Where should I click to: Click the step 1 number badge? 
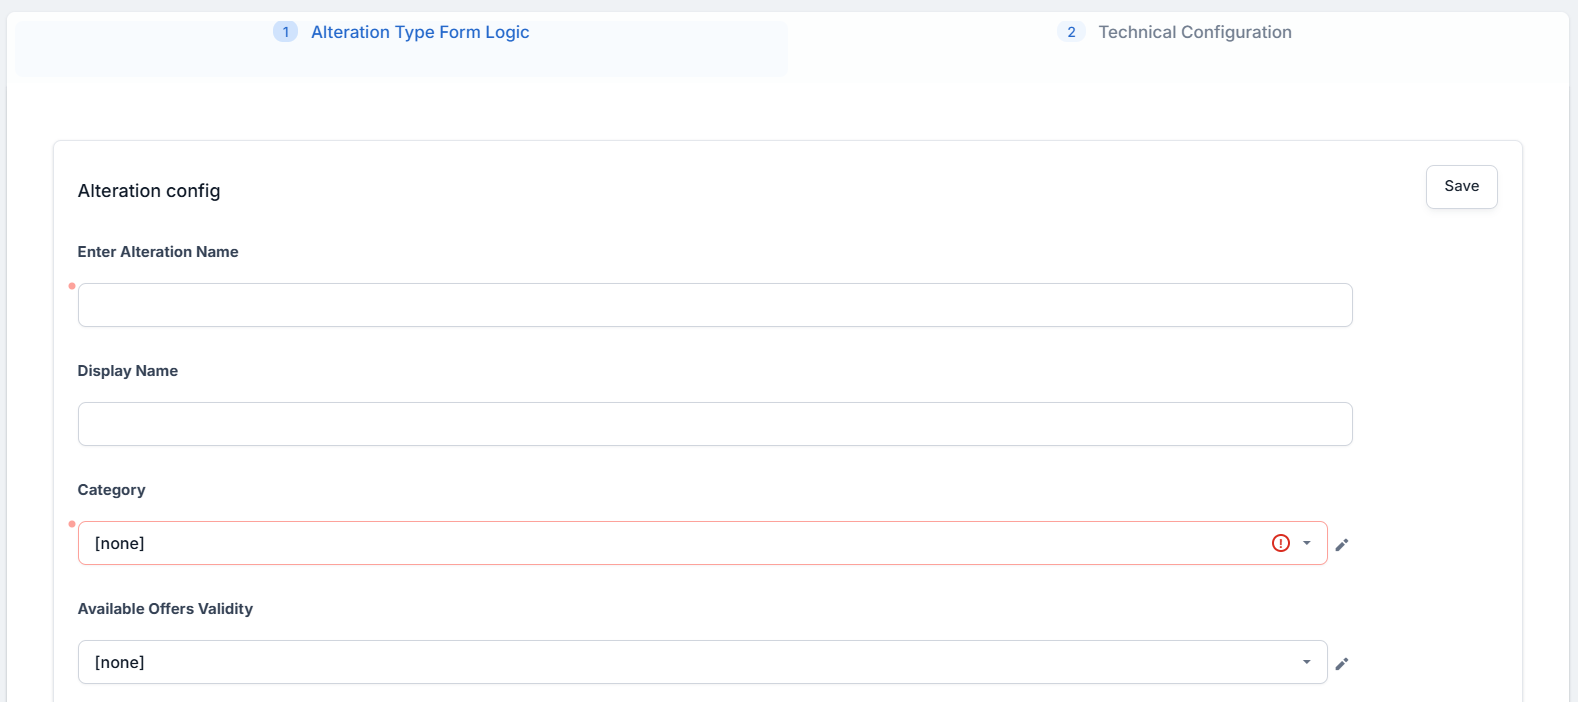pyautogui.click(x=285, y=32)
